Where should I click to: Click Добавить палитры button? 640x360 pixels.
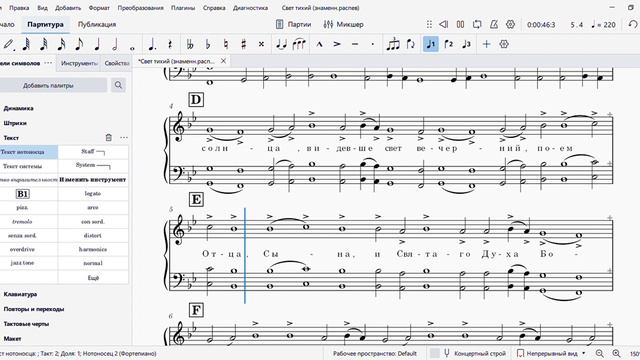point(48,85)
